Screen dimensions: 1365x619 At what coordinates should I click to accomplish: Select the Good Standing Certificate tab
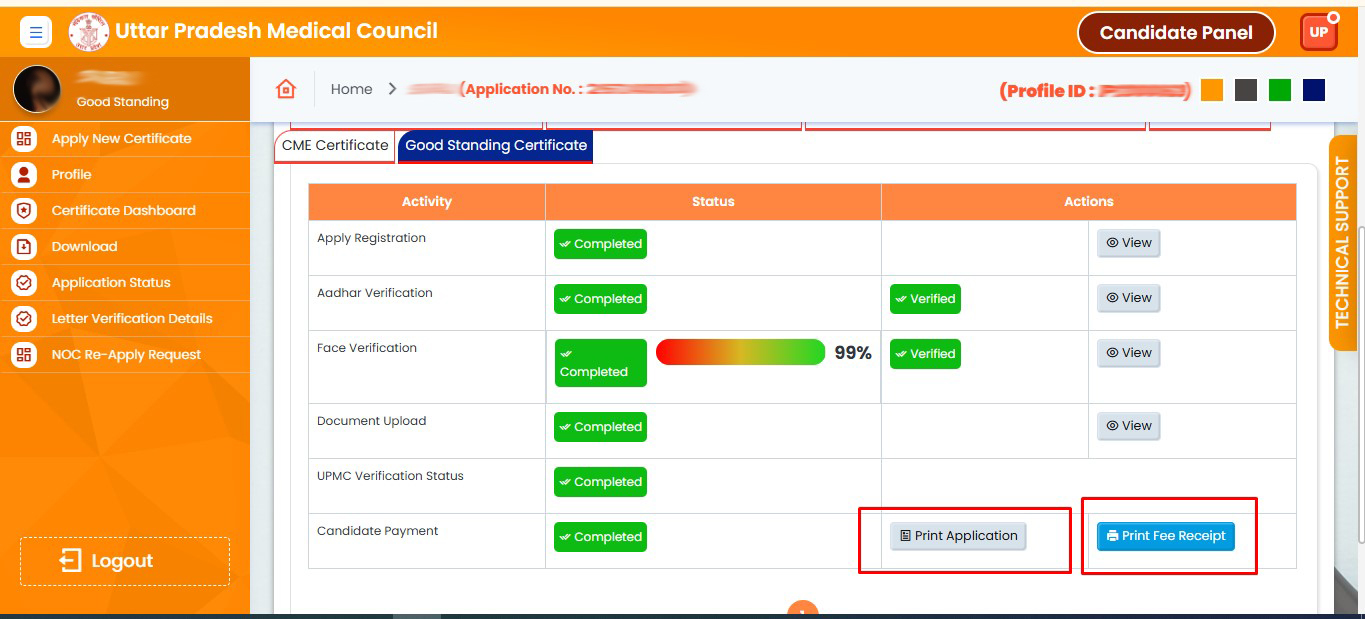[x=496, y=146]
